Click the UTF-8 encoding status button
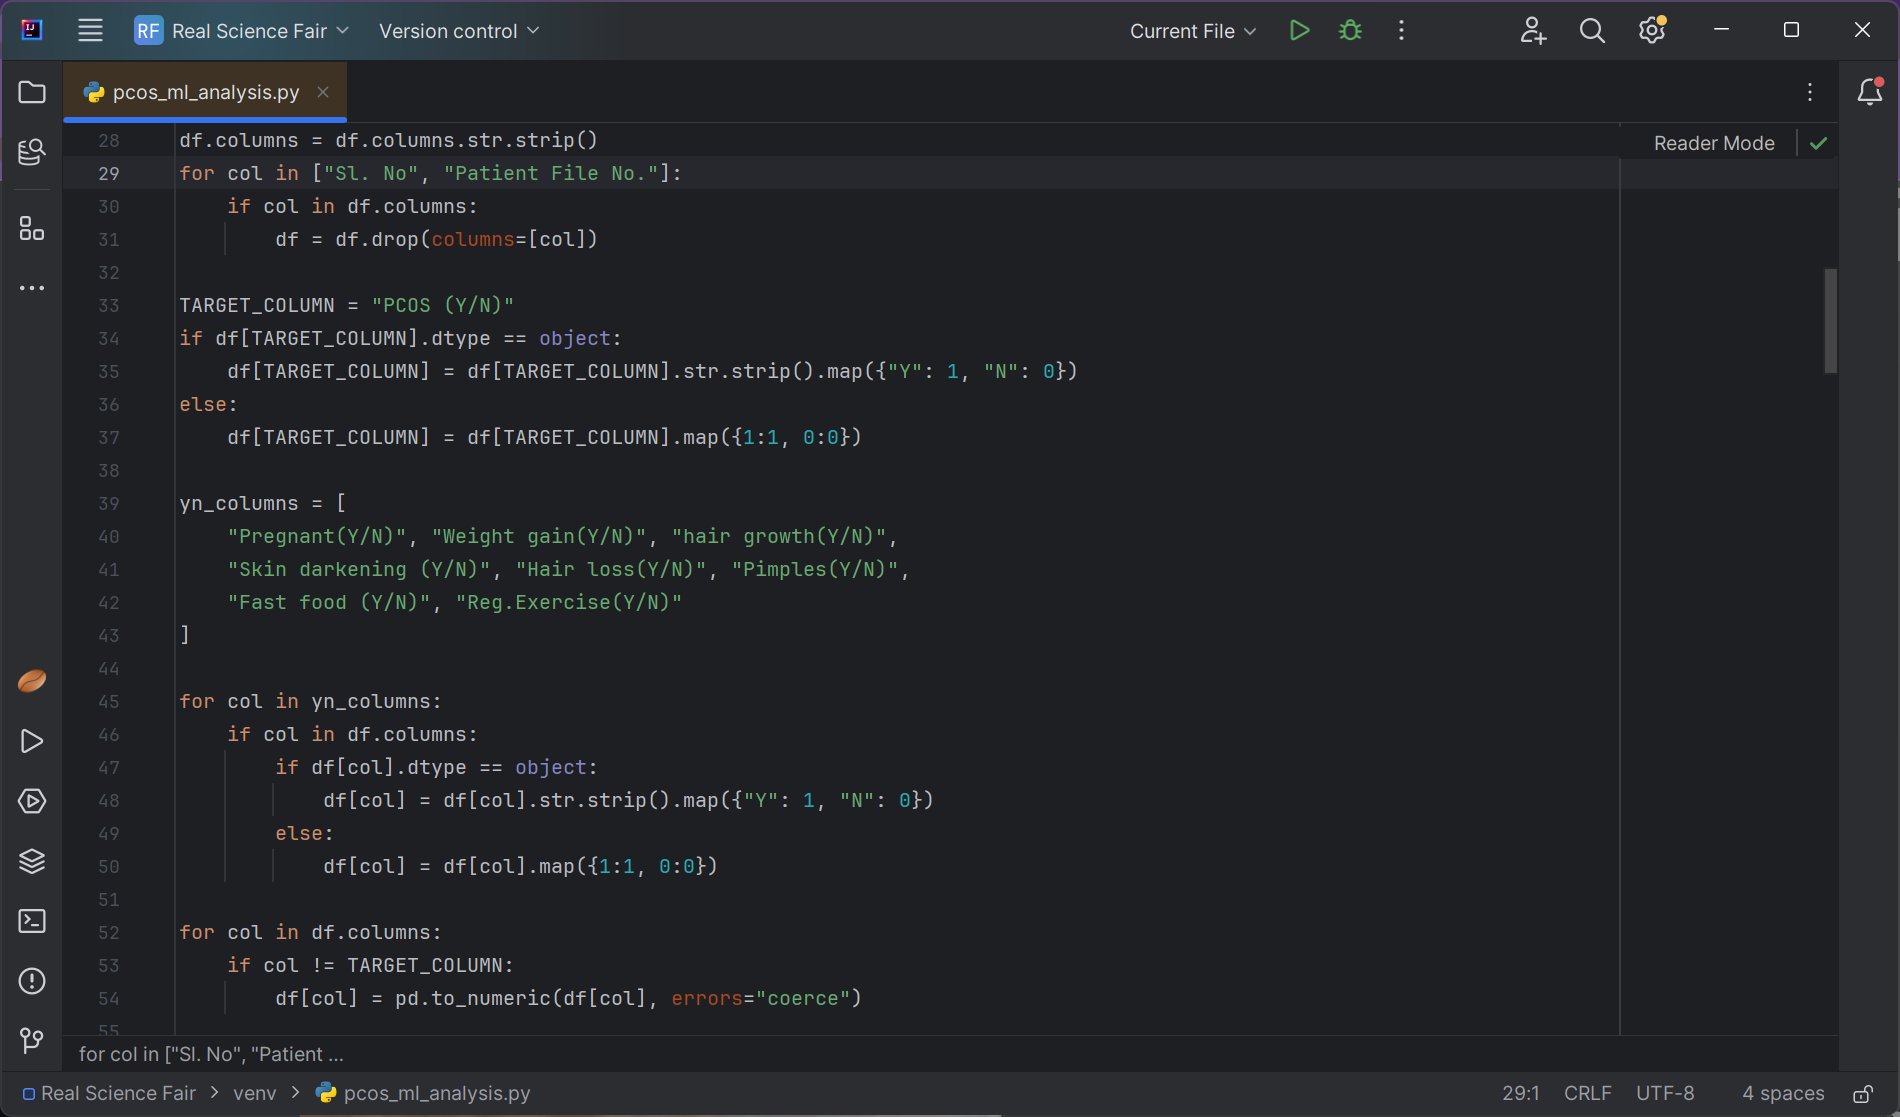 (1665, 1094)
